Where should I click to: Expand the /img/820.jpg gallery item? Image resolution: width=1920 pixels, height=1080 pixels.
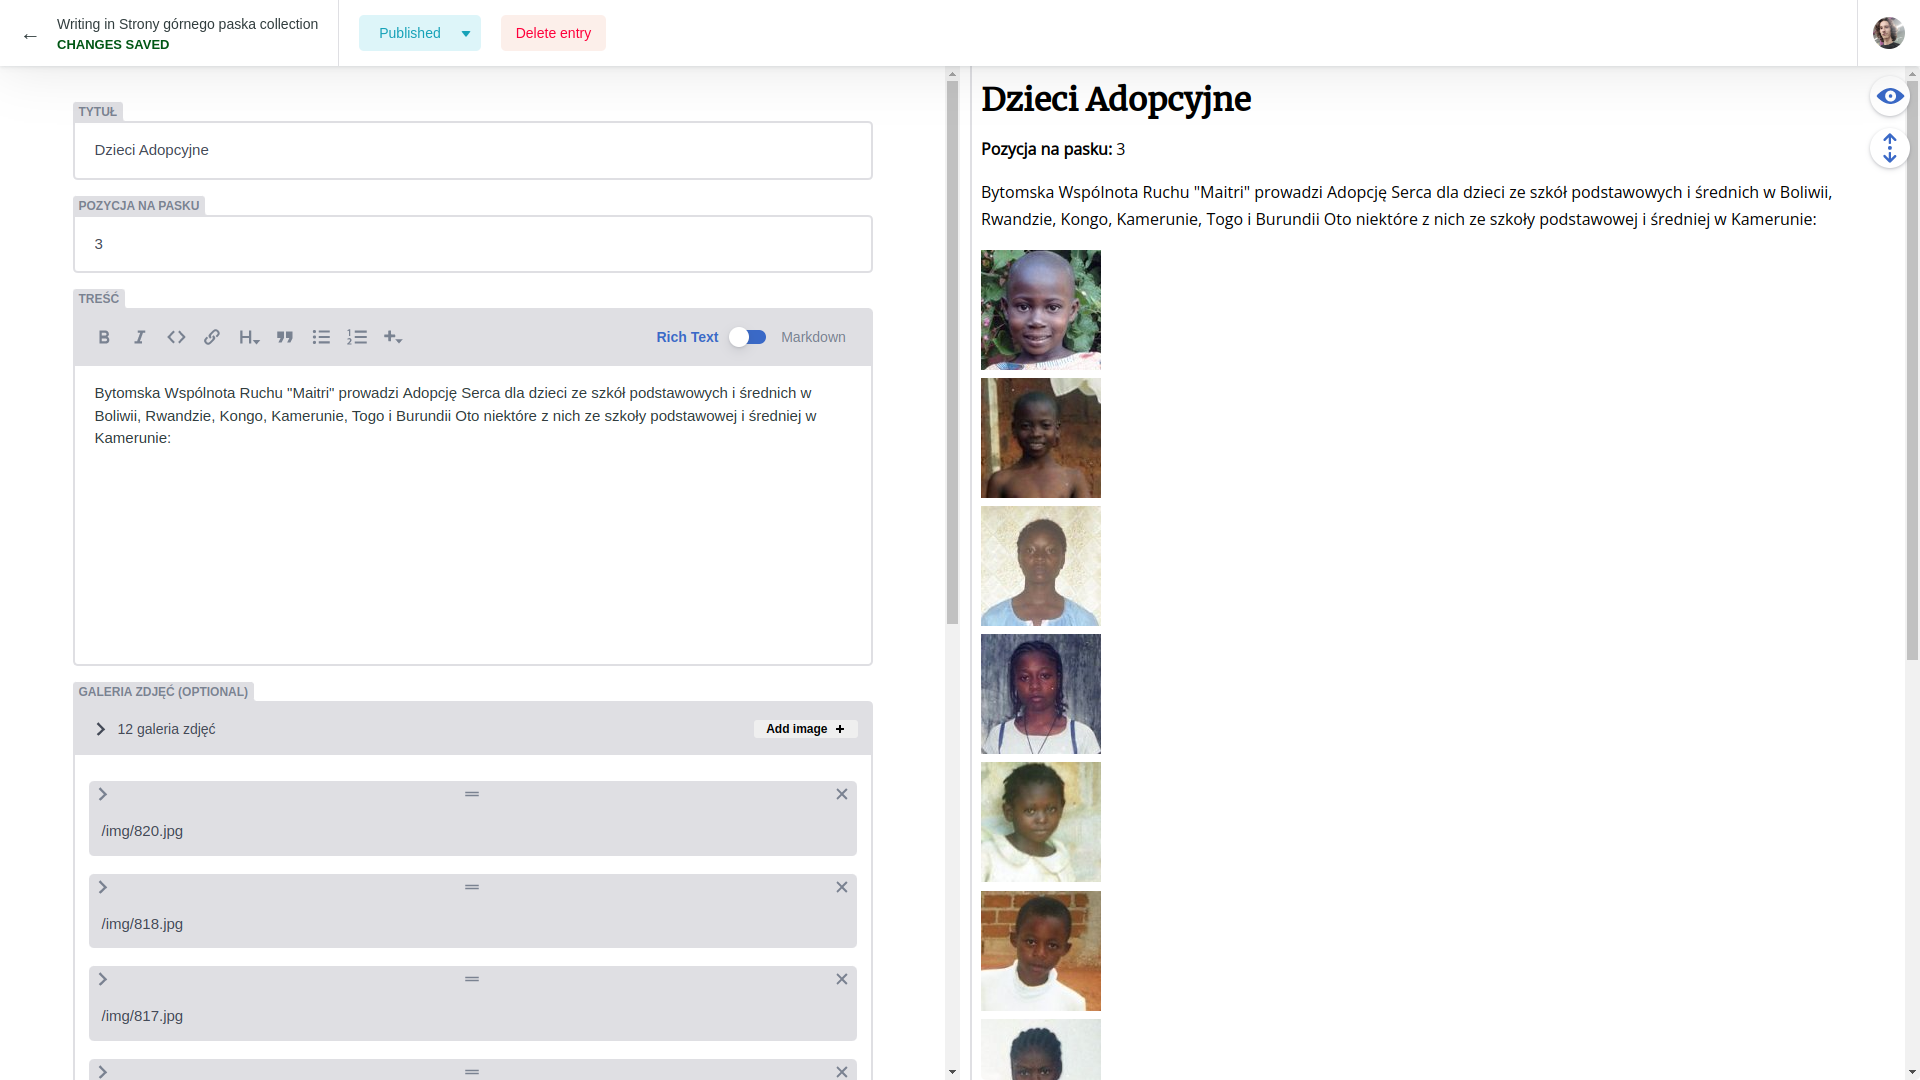click(102, 794)
